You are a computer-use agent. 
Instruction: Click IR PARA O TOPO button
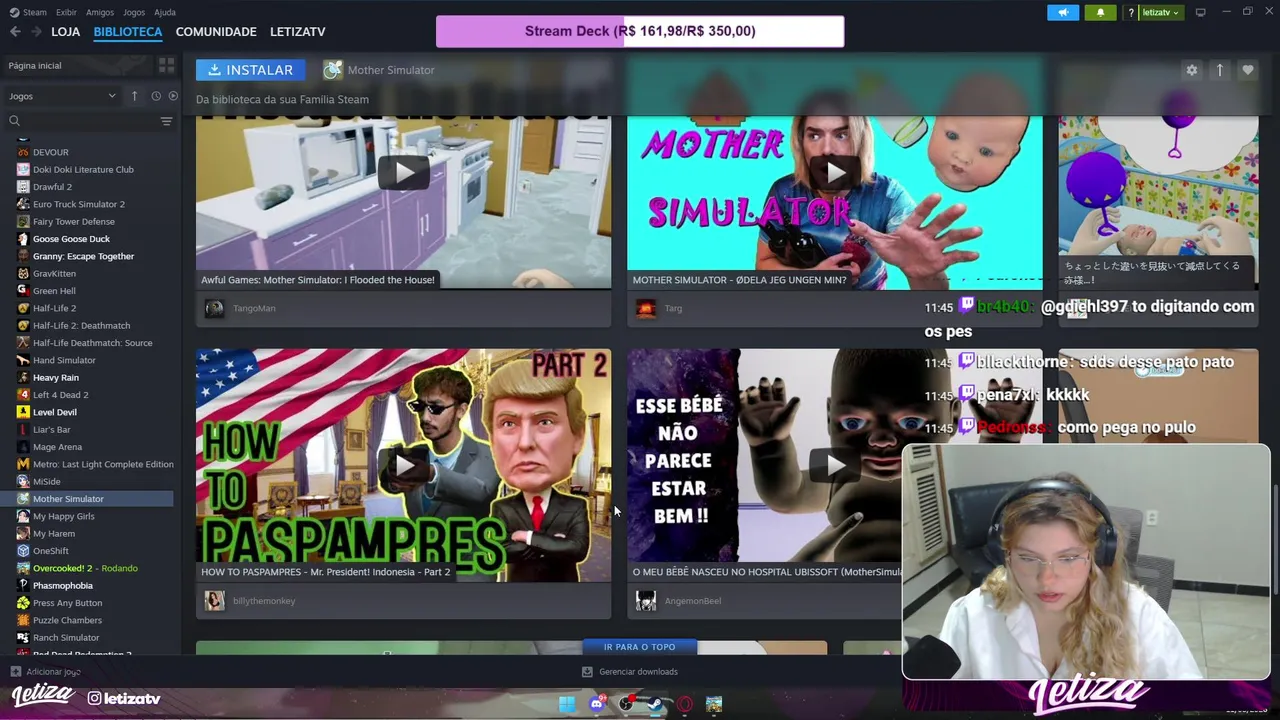coord(640,647)
